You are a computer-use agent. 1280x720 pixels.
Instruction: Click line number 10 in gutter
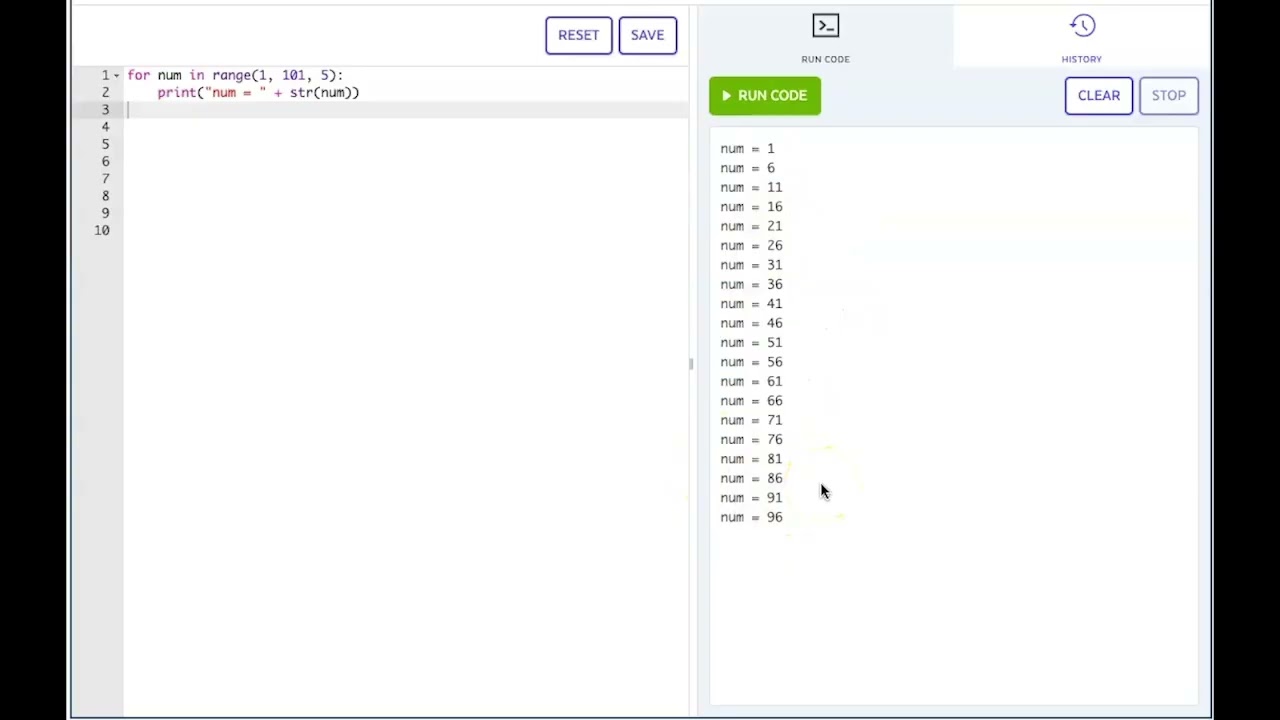tap(102, 230)
